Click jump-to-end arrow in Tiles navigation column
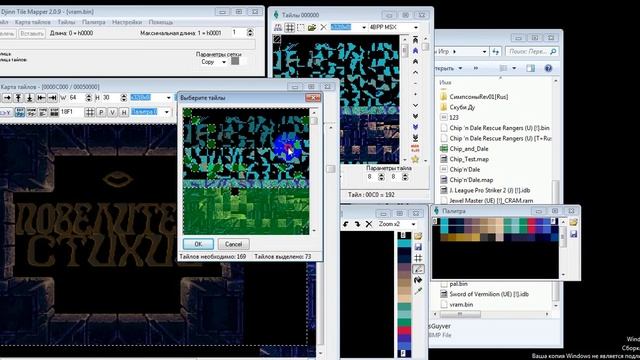The width and height of the screenshot is (640, 360). click(415, 138)
